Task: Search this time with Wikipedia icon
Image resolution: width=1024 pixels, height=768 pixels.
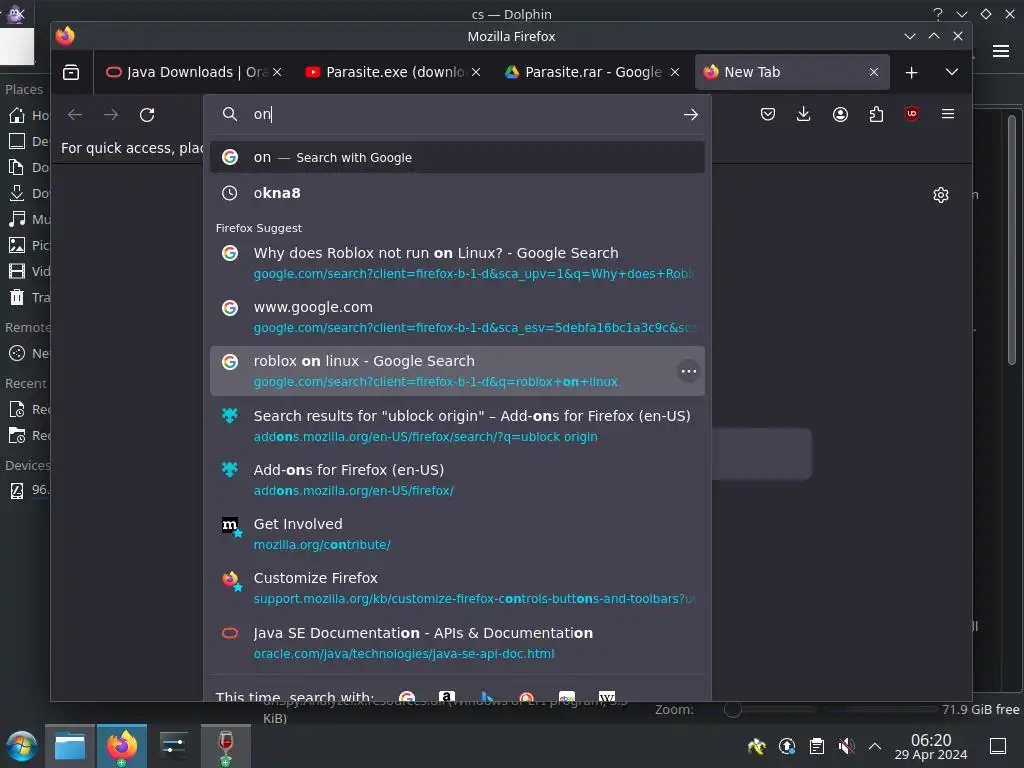Action: pyautogui.click(x=607, y=697)
